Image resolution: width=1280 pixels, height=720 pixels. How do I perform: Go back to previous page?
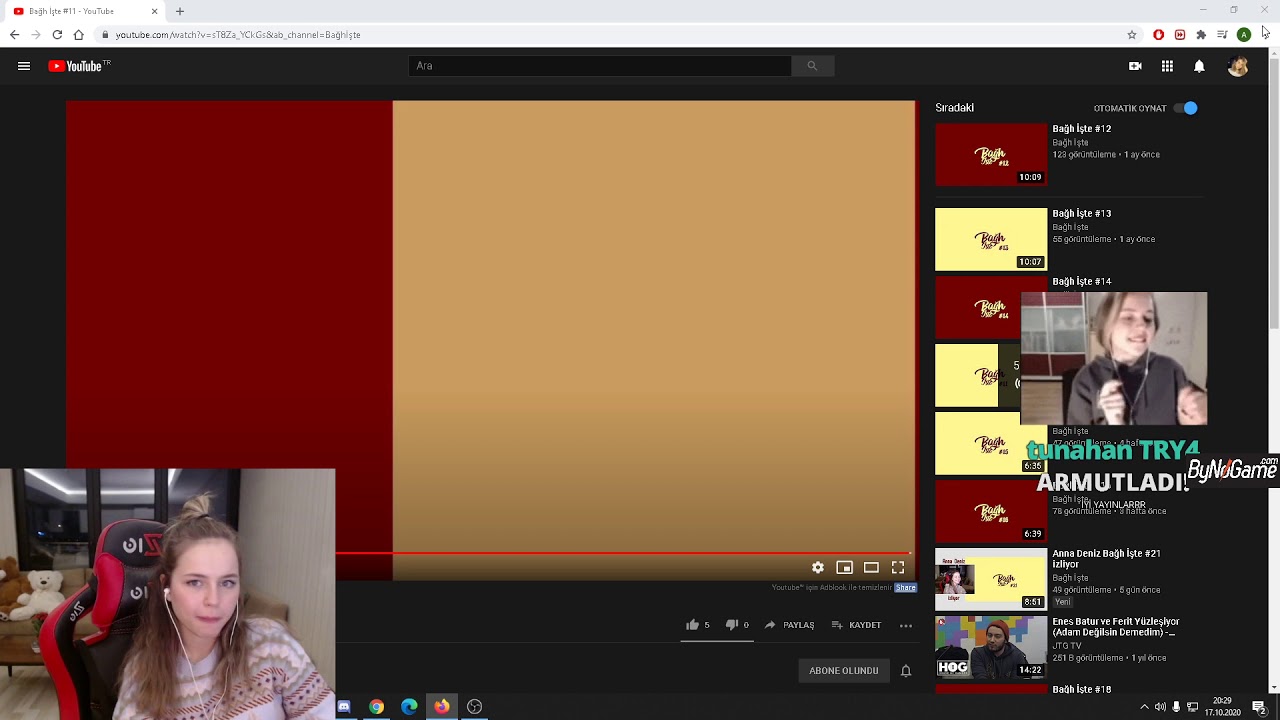point(14,35)
